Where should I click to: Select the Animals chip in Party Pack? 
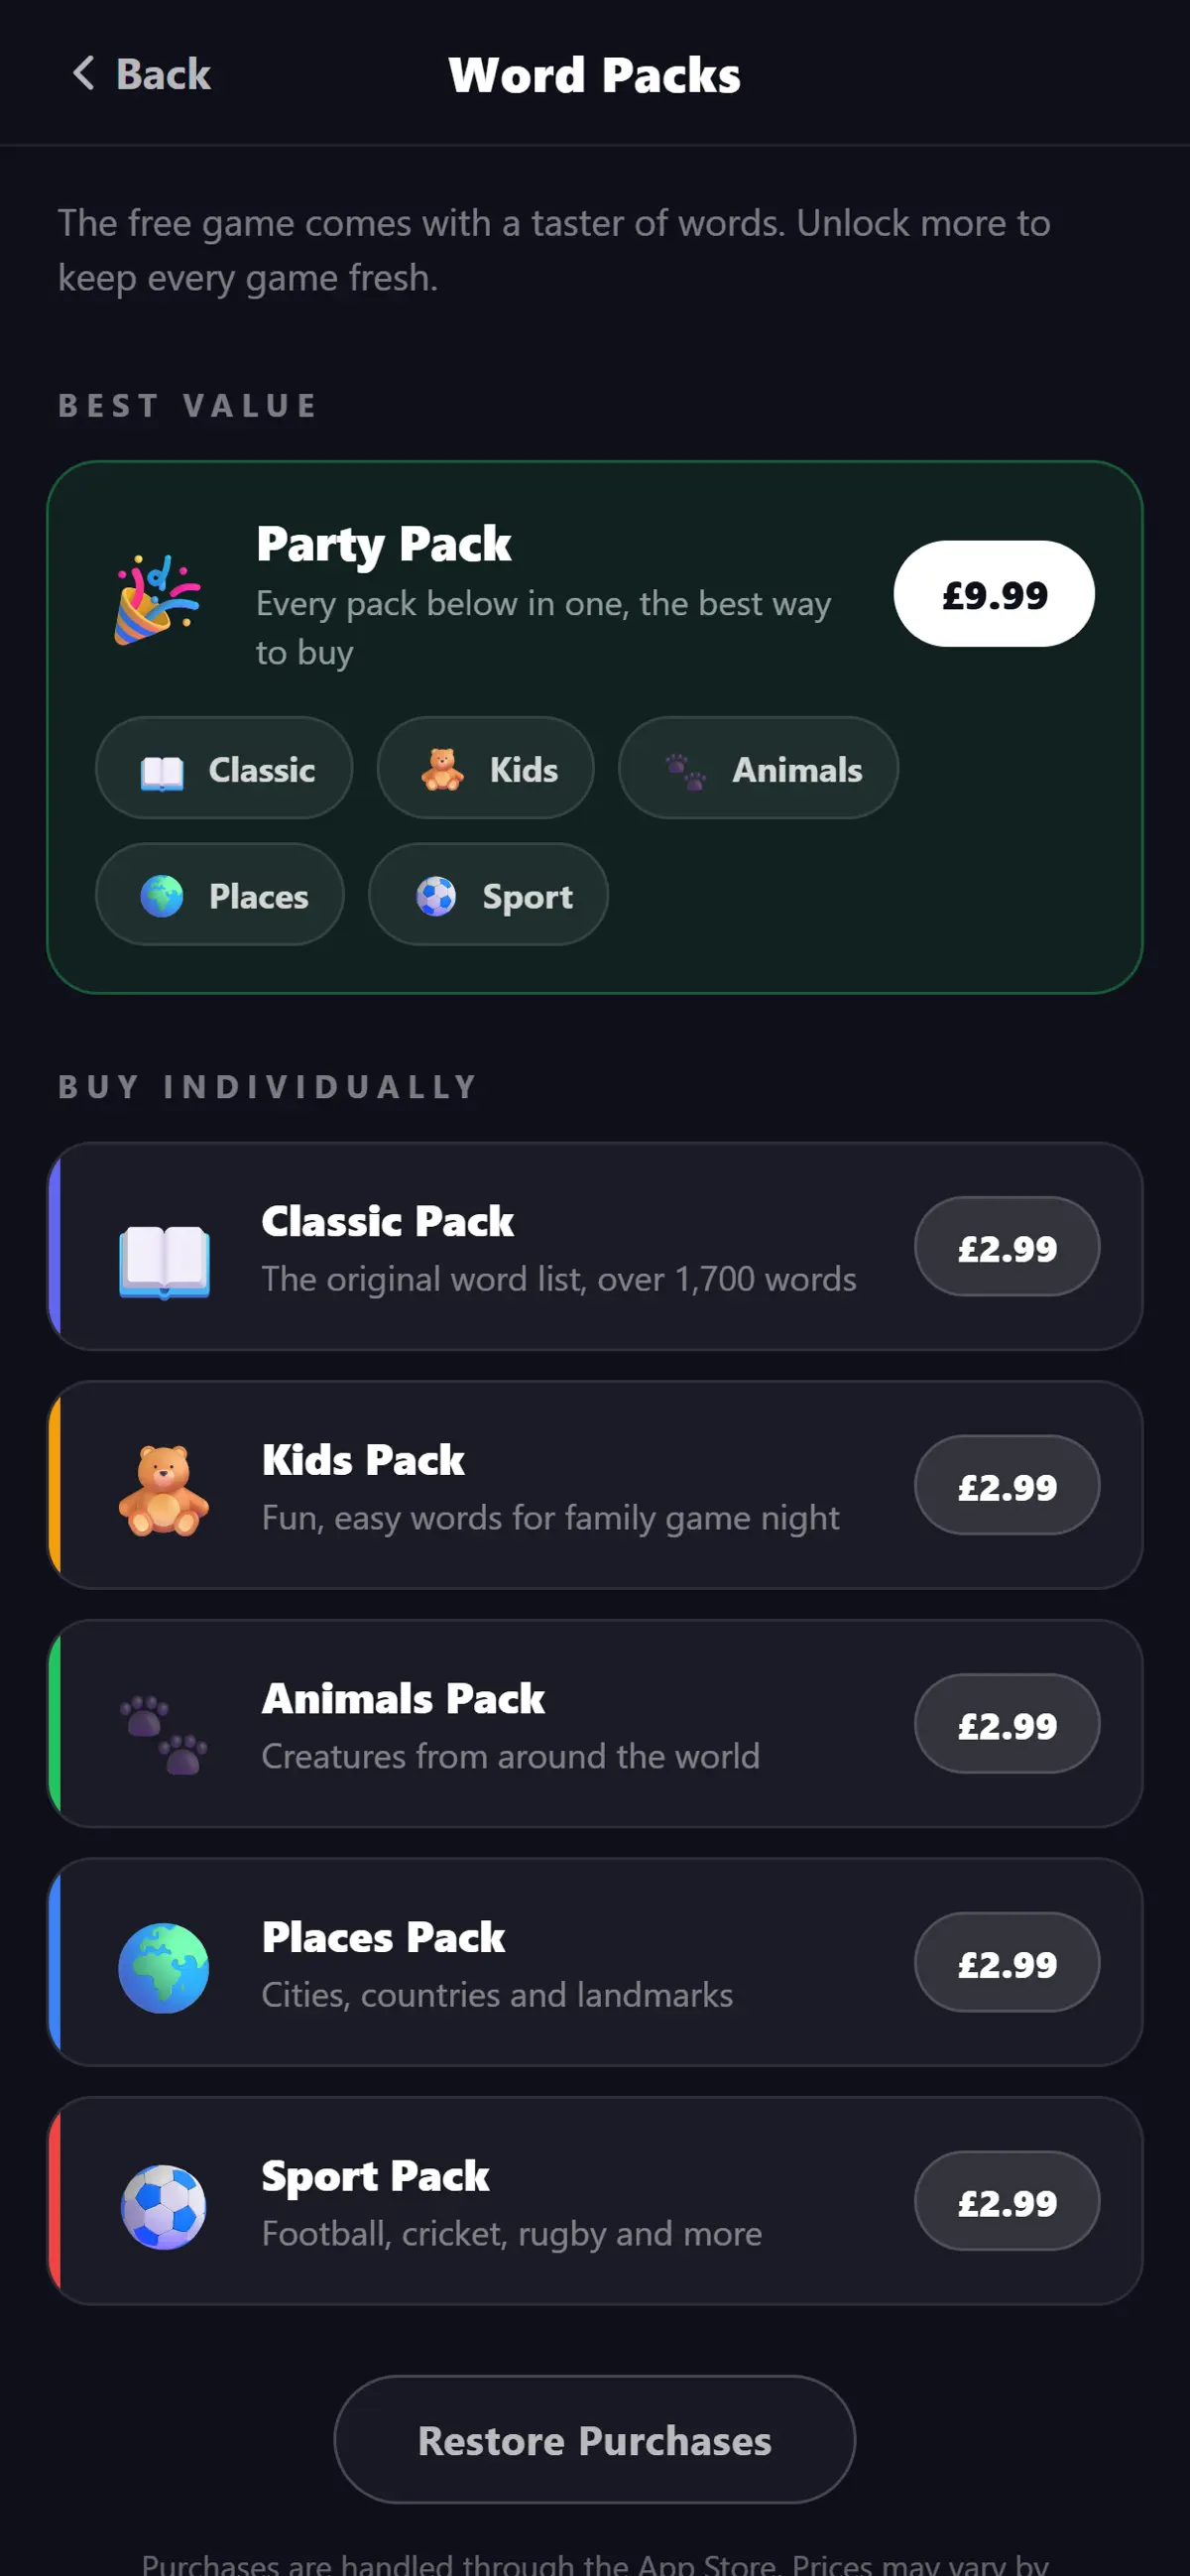pos(758,768)
